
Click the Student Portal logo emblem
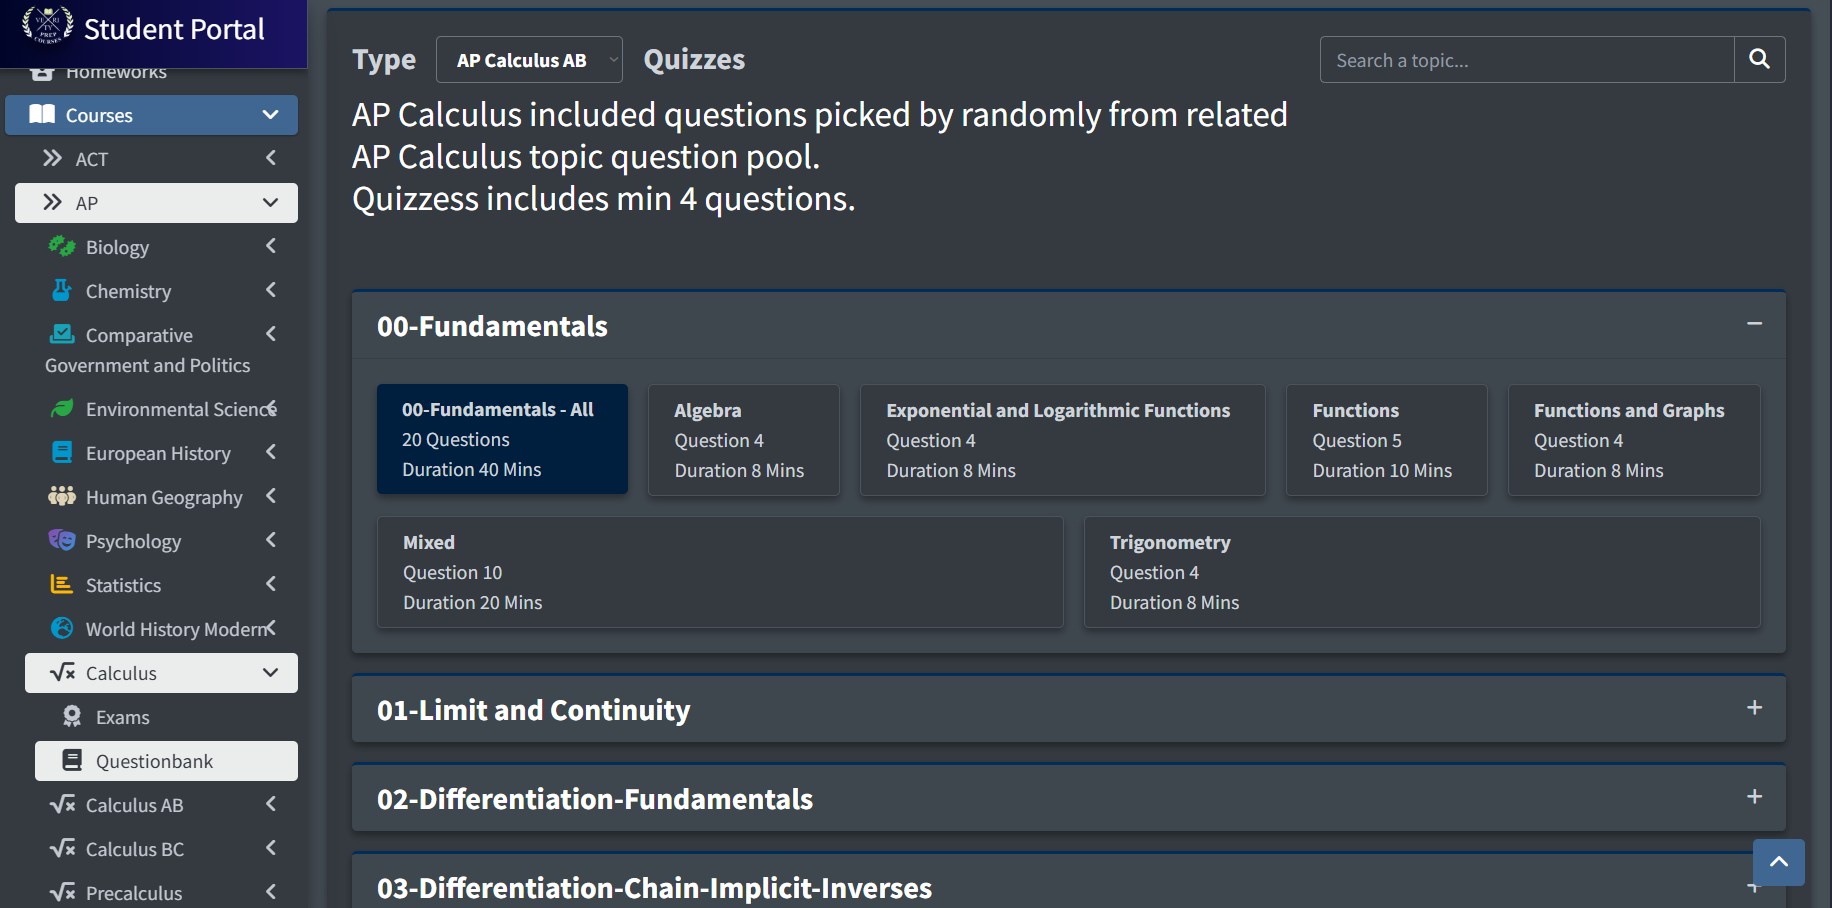pos(47,26)
